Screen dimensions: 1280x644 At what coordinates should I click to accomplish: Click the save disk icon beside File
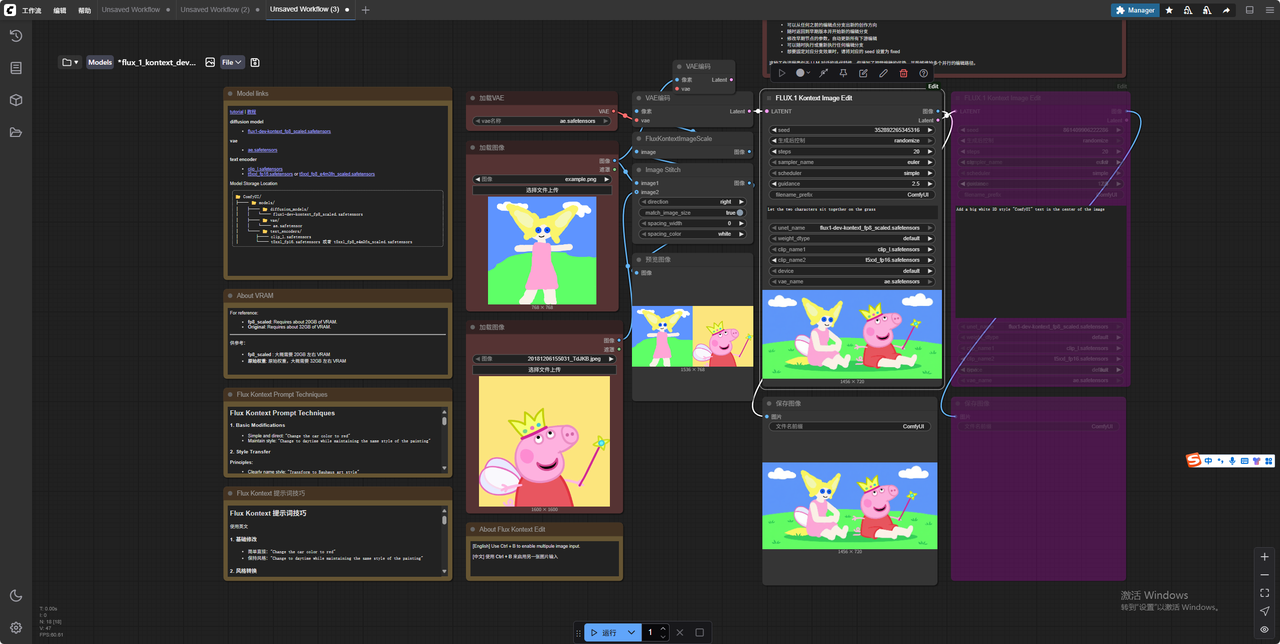[x=255, y=62]
